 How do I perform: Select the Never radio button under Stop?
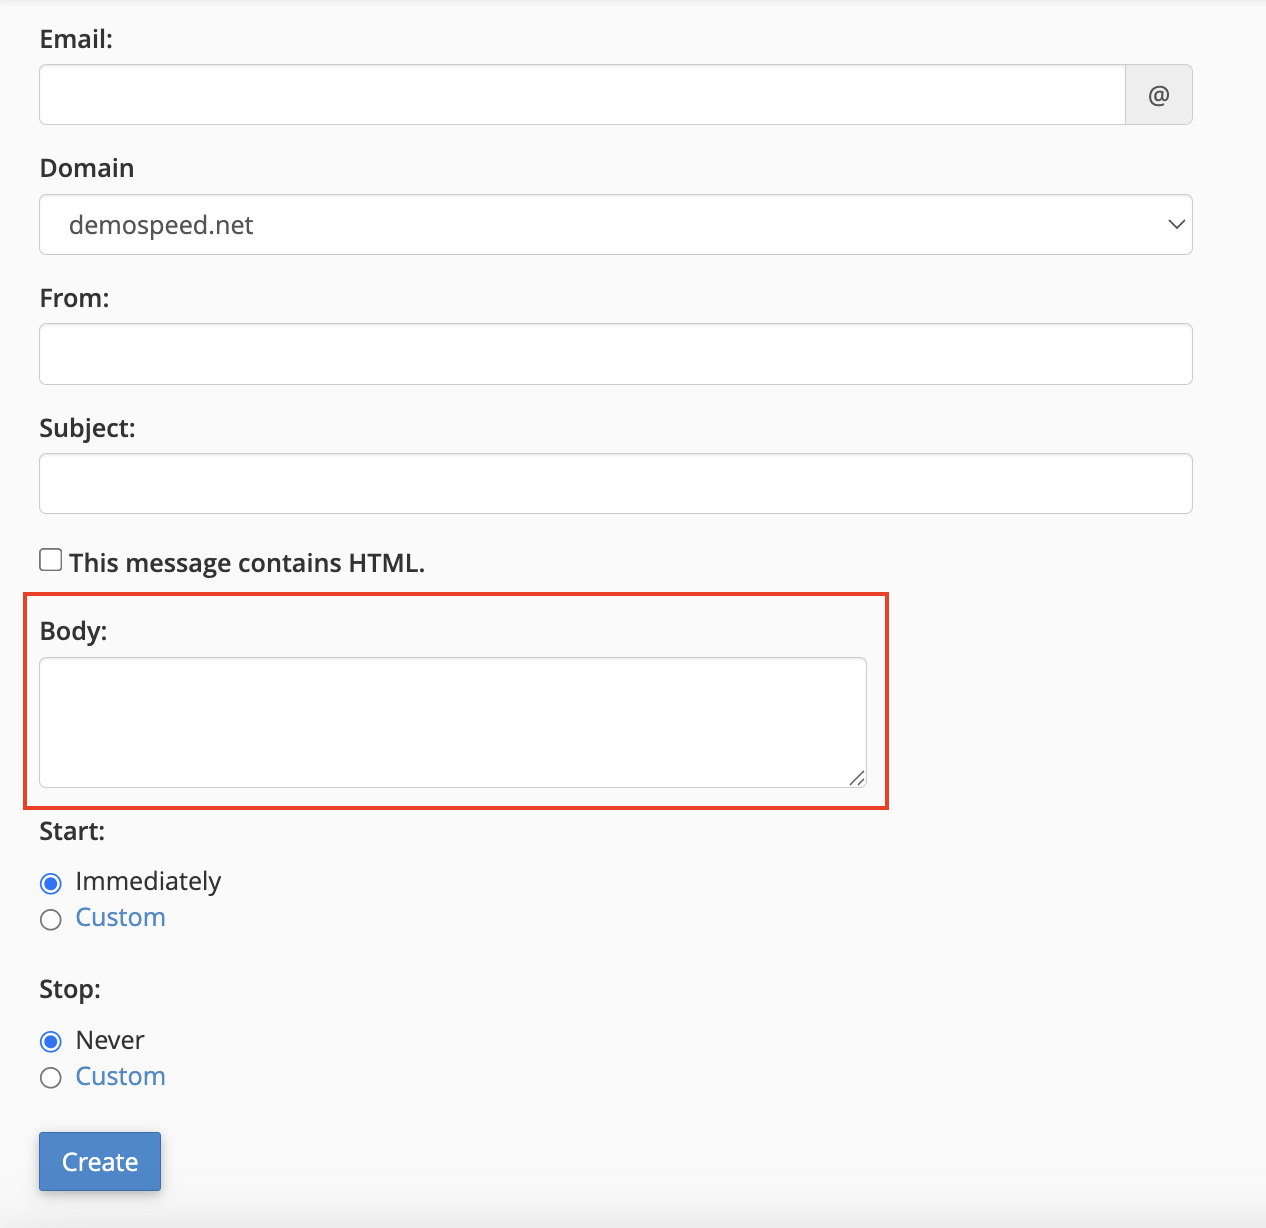(x=51, y=1042)
